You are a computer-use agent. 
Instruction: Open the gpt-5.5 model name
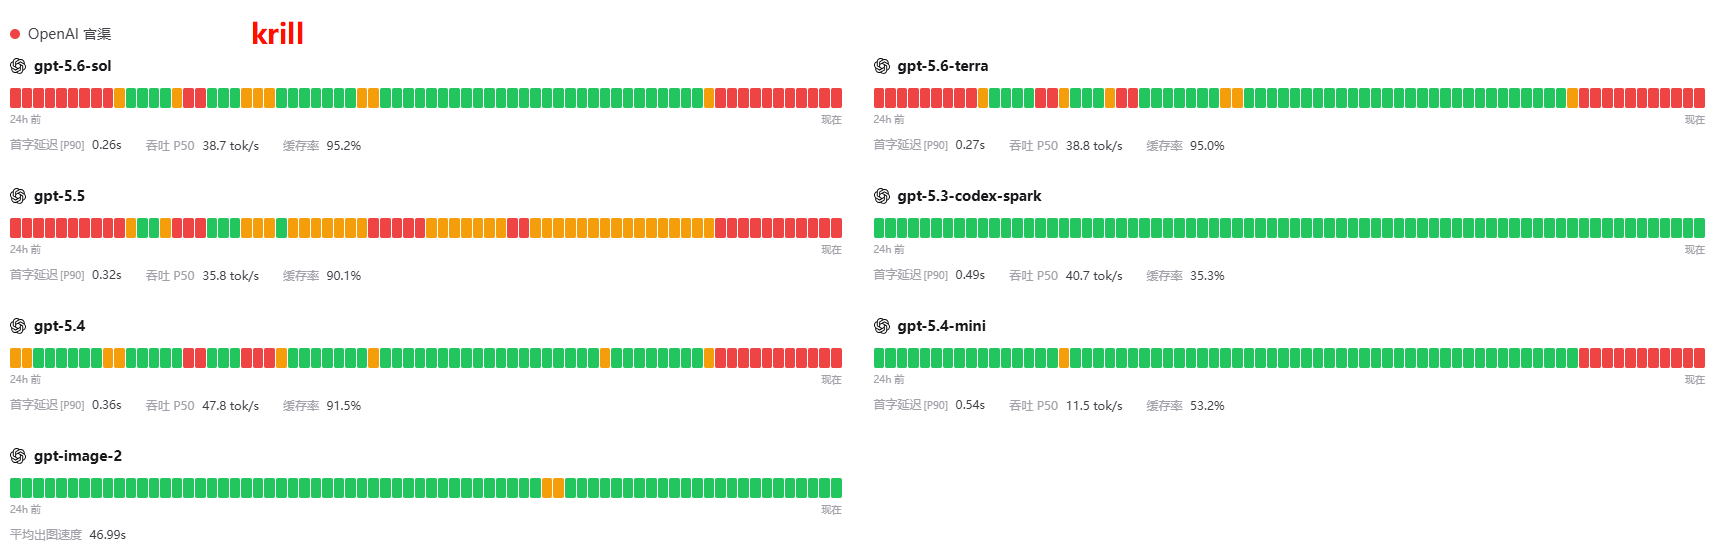[x=59, y=196]
